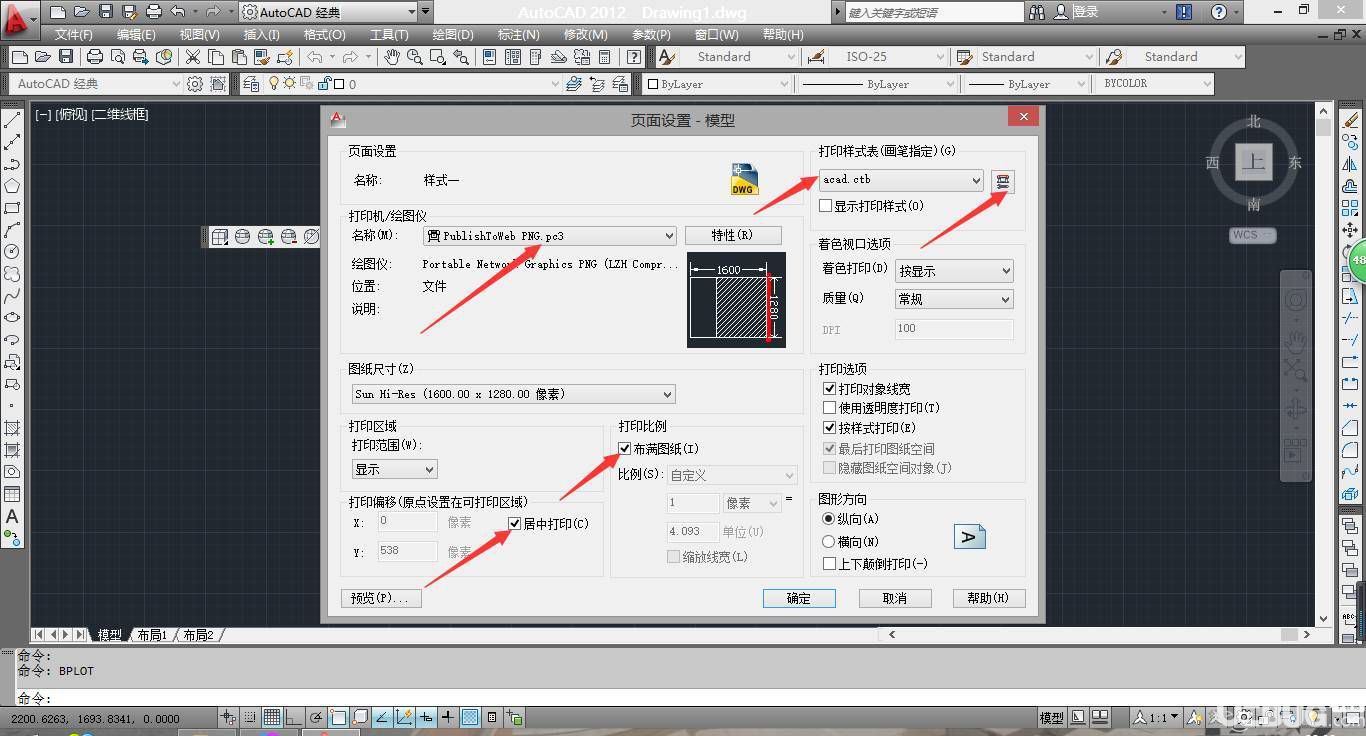This screenshot has width=1366, height=736.
Task: Open the 视图(V) menu
Action: 199,35
